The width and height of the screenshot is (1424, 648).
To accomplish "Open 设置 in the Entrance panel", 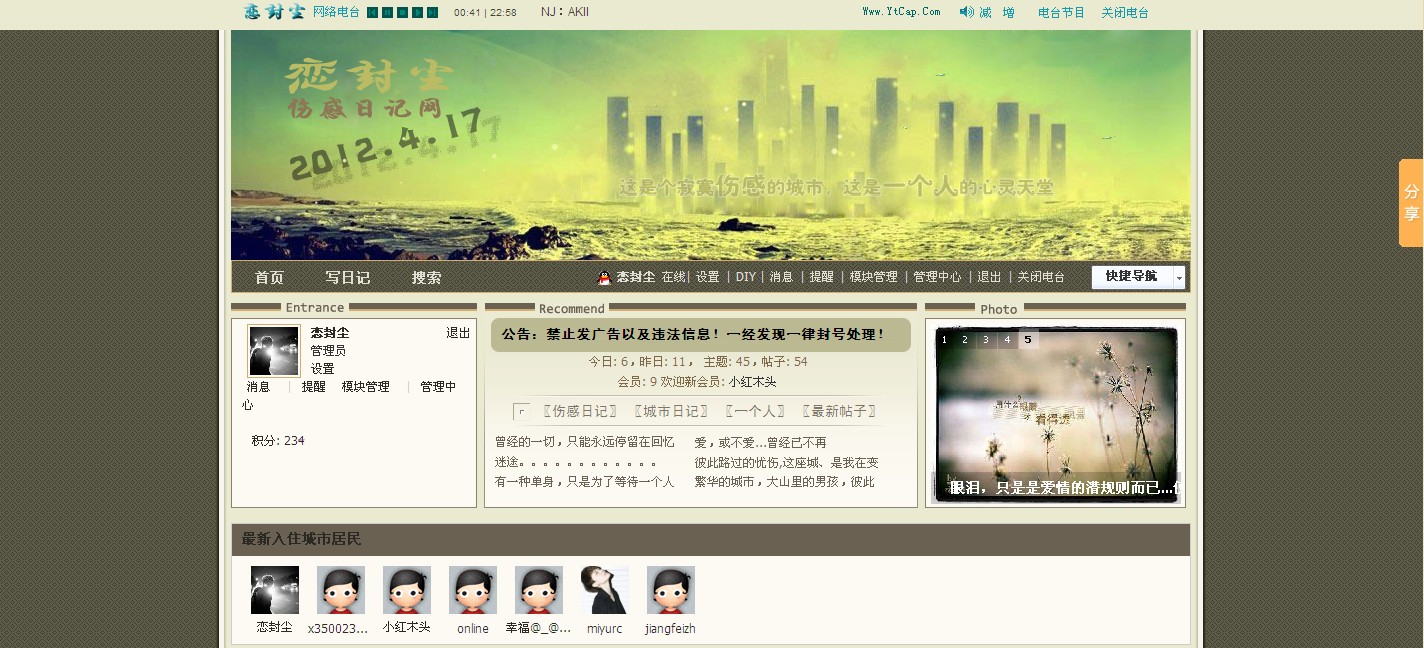I will click(x=322, y=369).
